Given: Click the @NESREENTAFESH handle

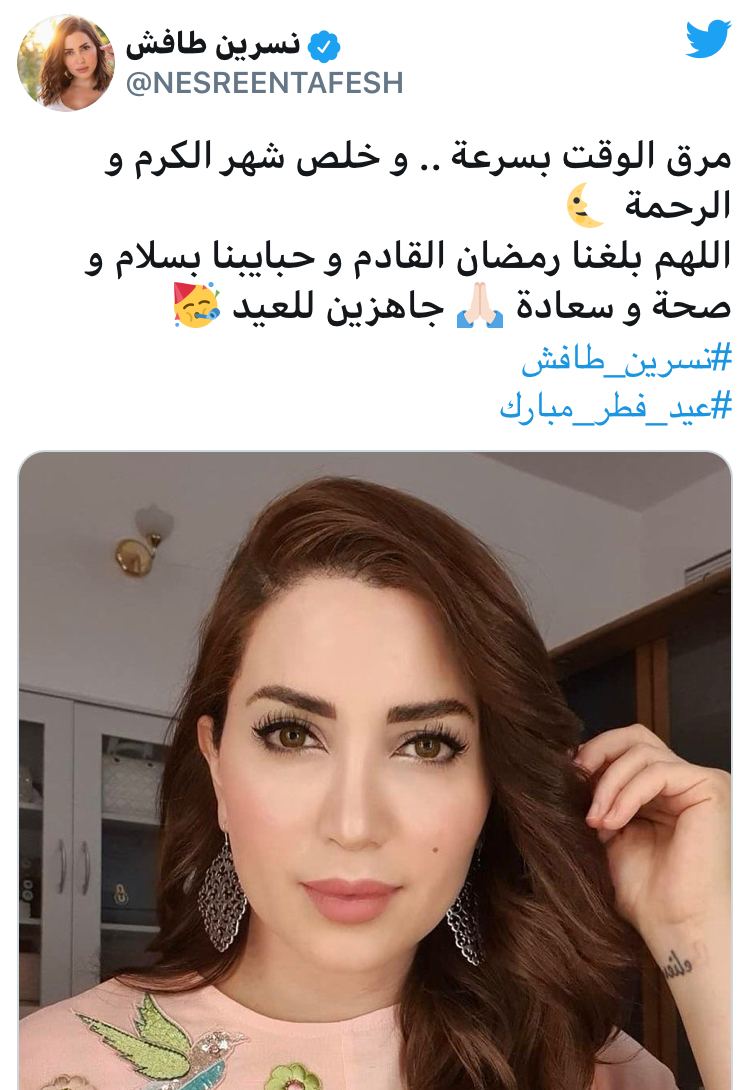Looking at the screenshot, I should [264, 83].
